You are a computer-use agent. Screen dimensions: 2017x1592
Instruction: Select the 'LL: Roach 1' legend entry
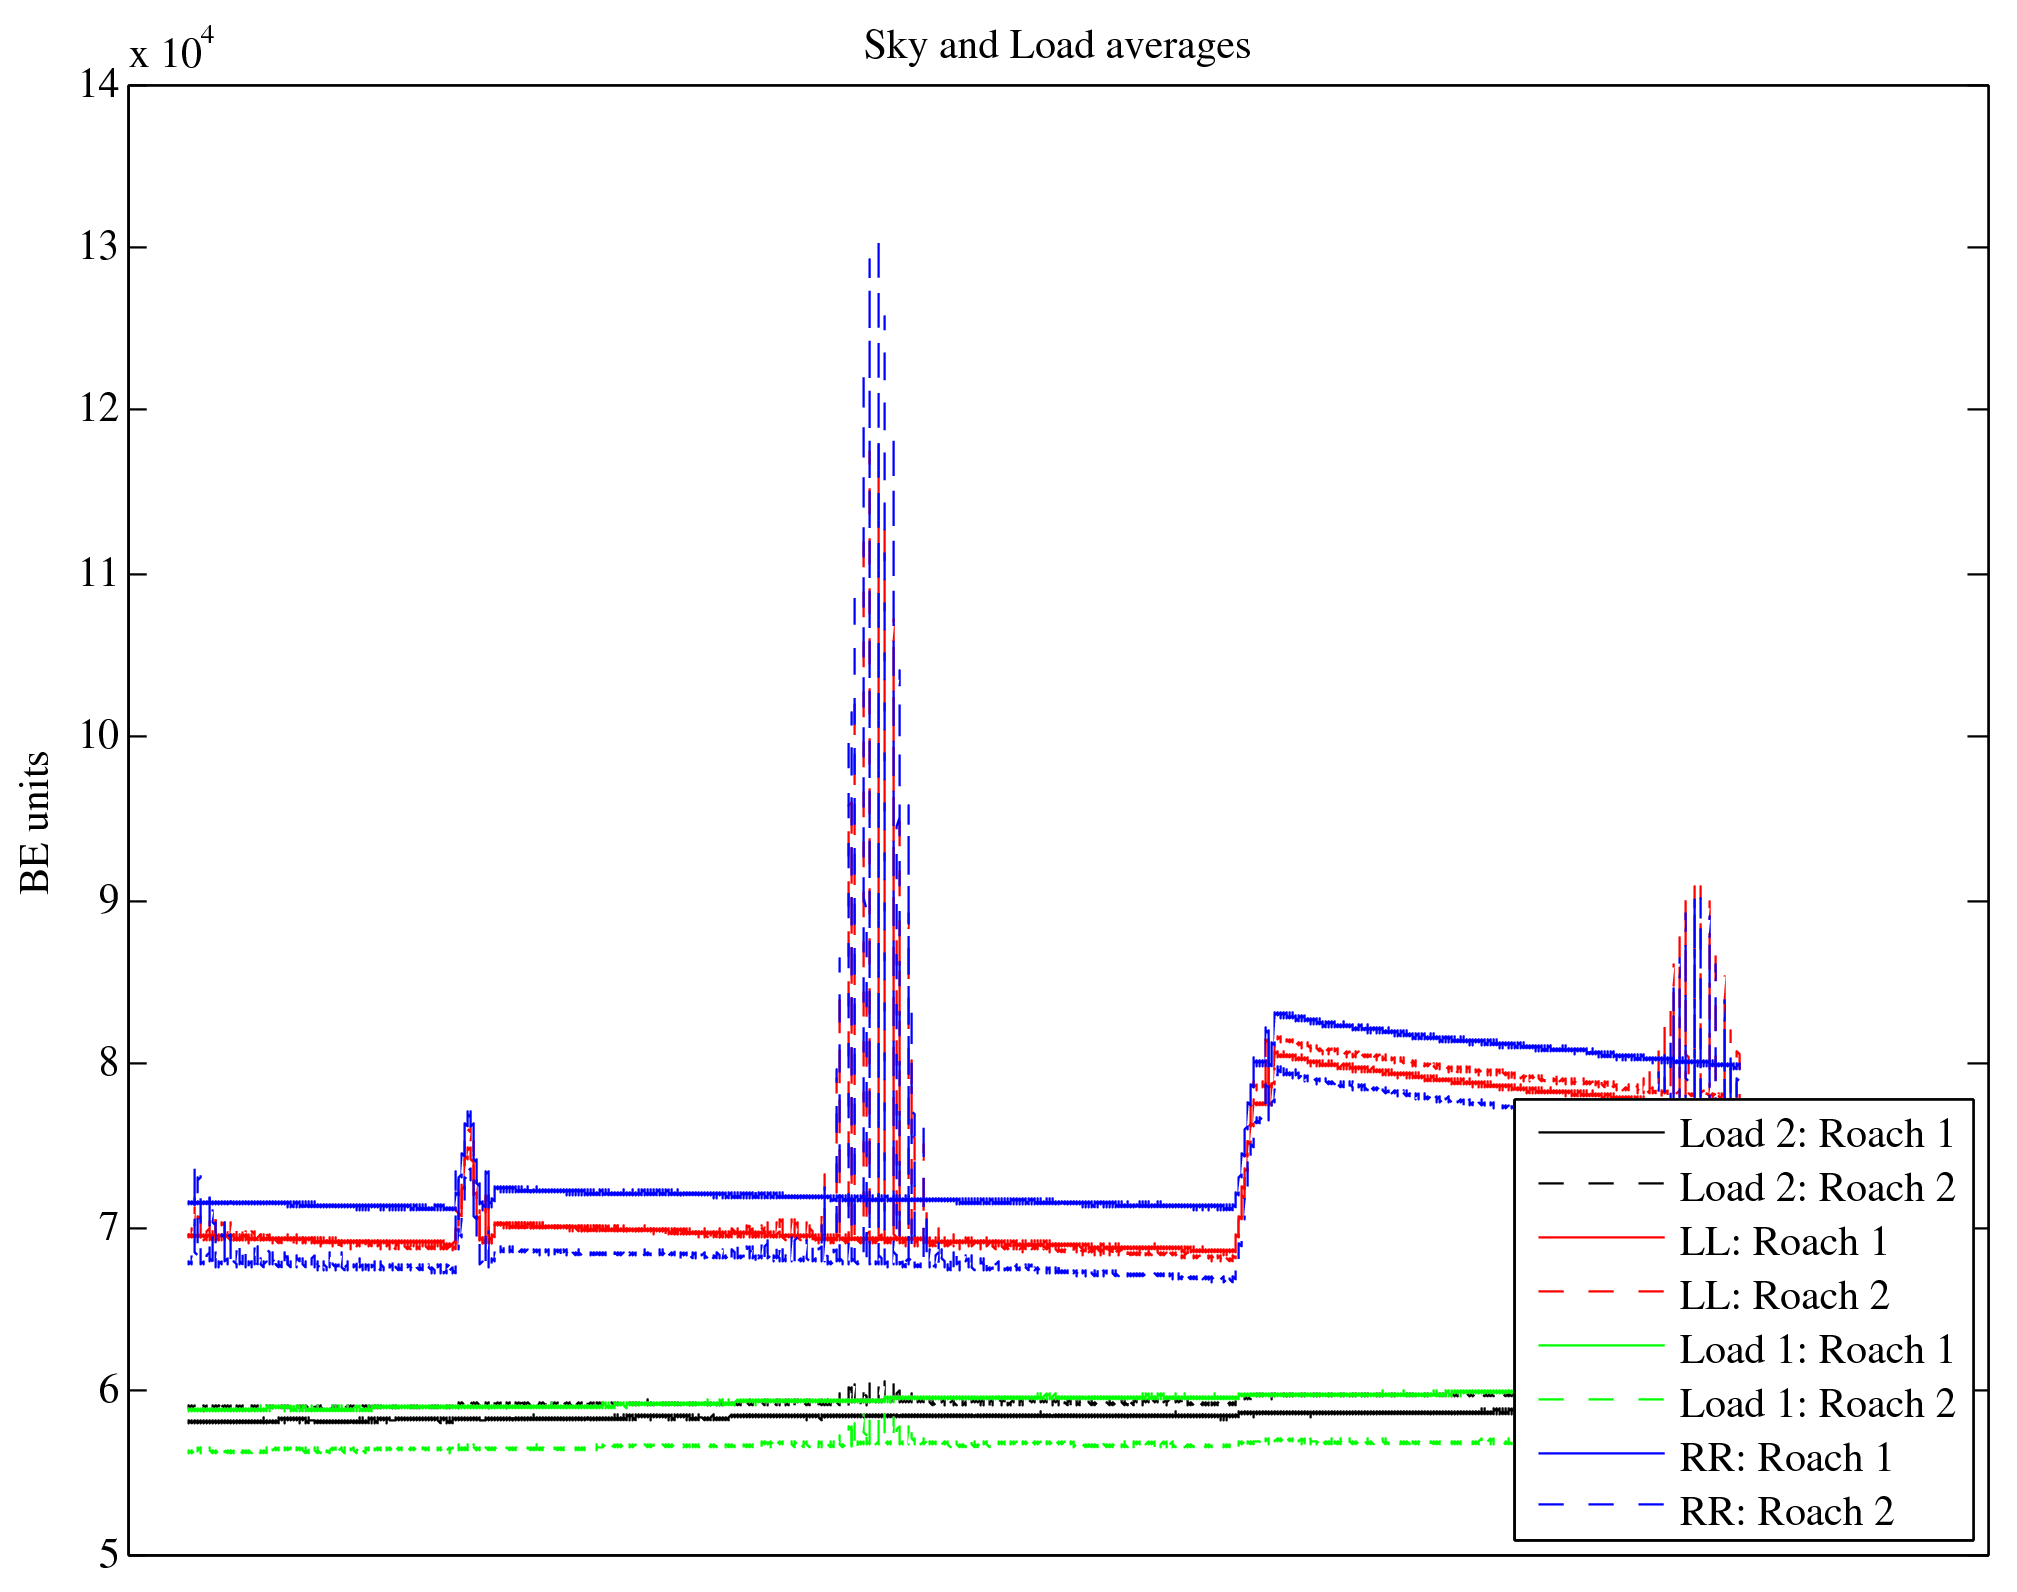pos(1783,1242)
